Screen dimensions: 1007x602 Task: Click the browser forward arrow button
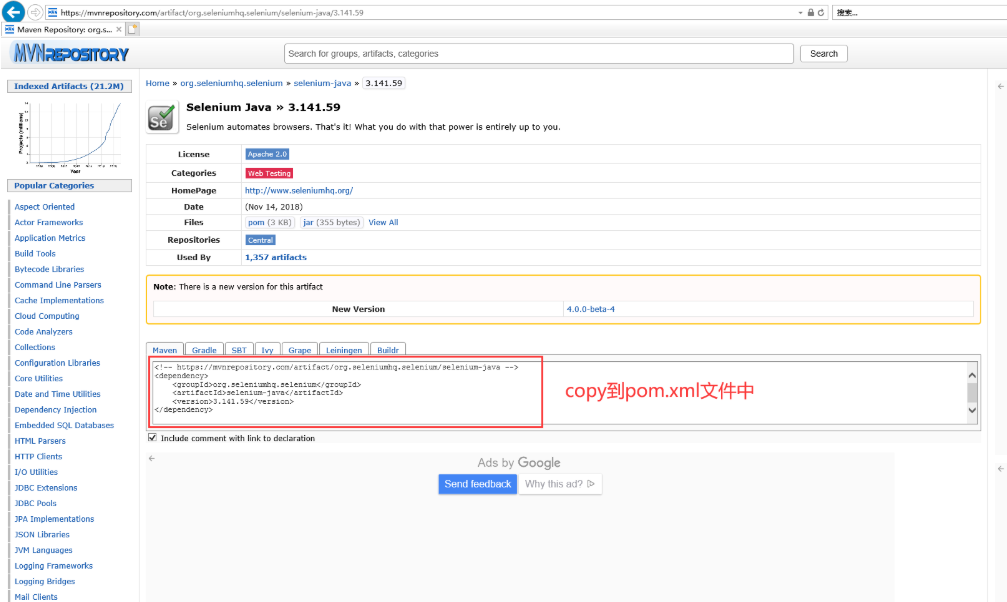coord(36,12)
